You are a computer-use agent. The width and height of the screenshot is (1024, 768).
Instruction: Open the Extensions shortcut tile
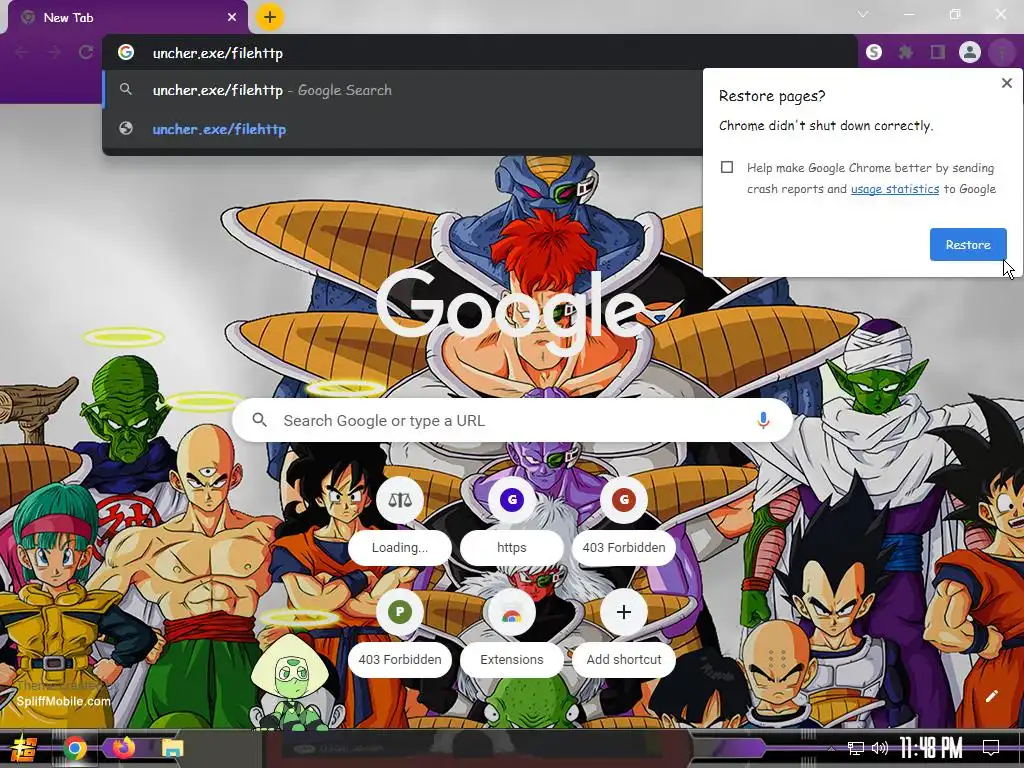click(x=511, y=632)
